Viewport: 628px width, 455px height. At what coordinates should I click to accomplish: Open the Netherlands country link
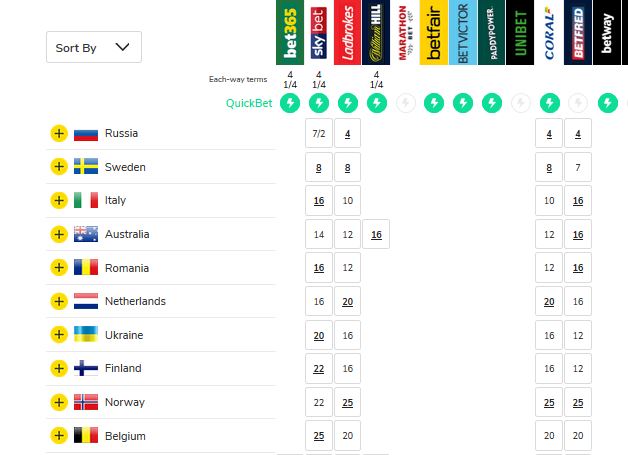pos(135,301)
